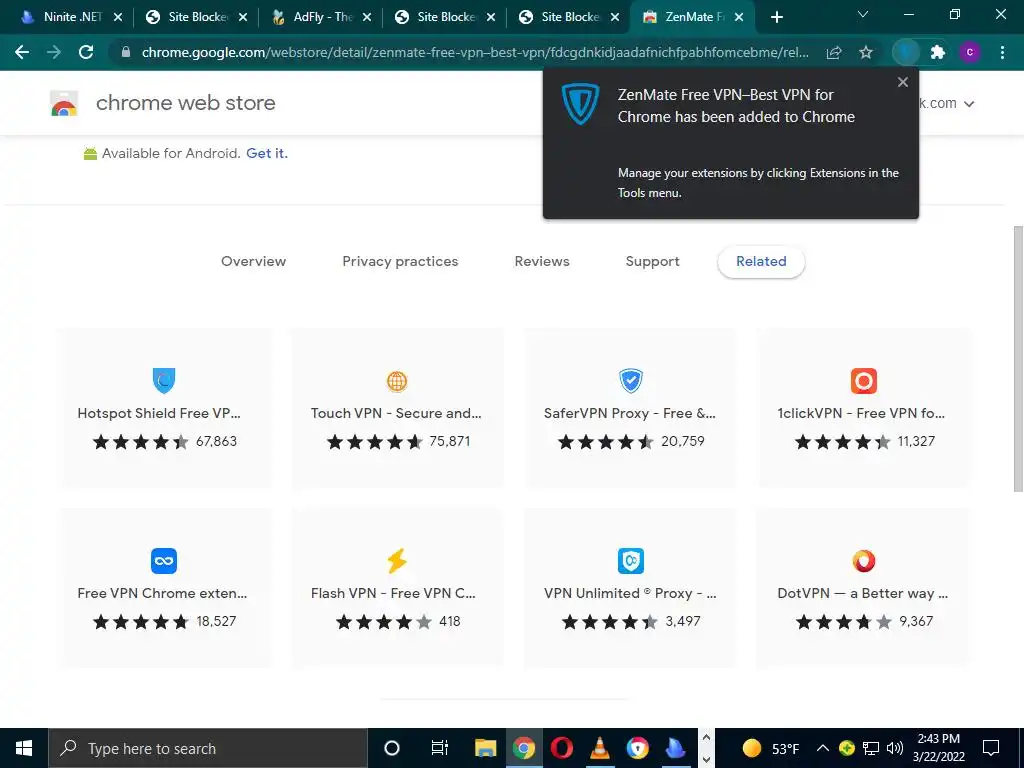Click the ZenMate extension toolbar icon

click(906, 52)
